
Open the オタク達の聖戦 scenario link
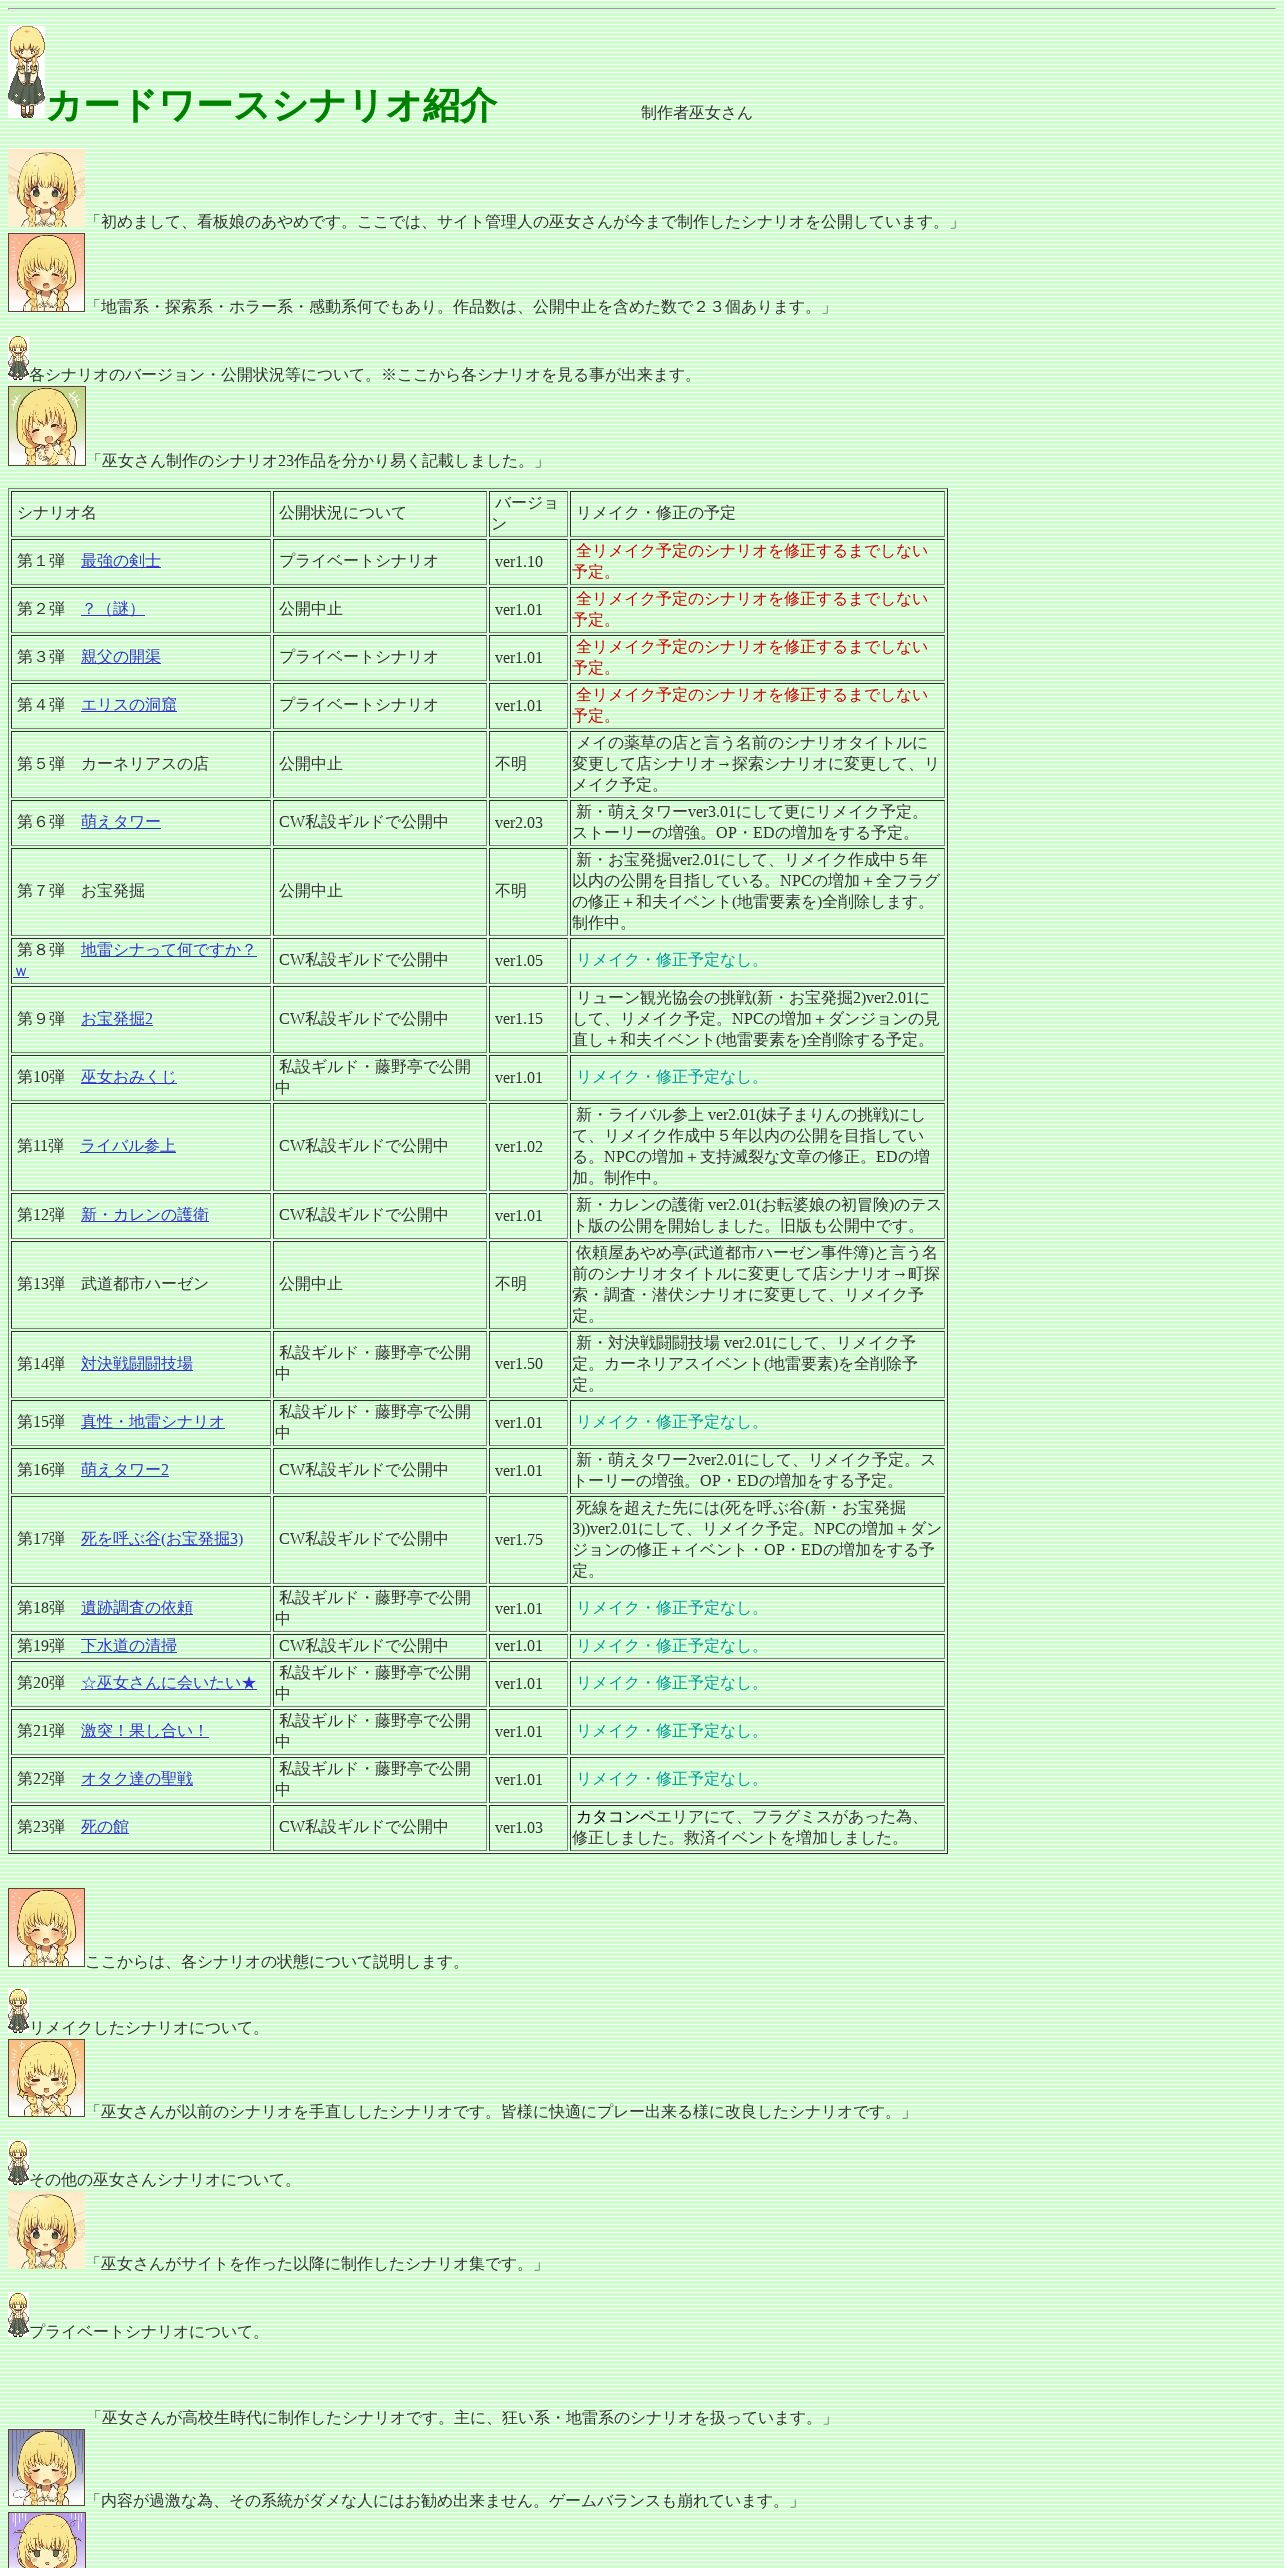point(136,1779)
